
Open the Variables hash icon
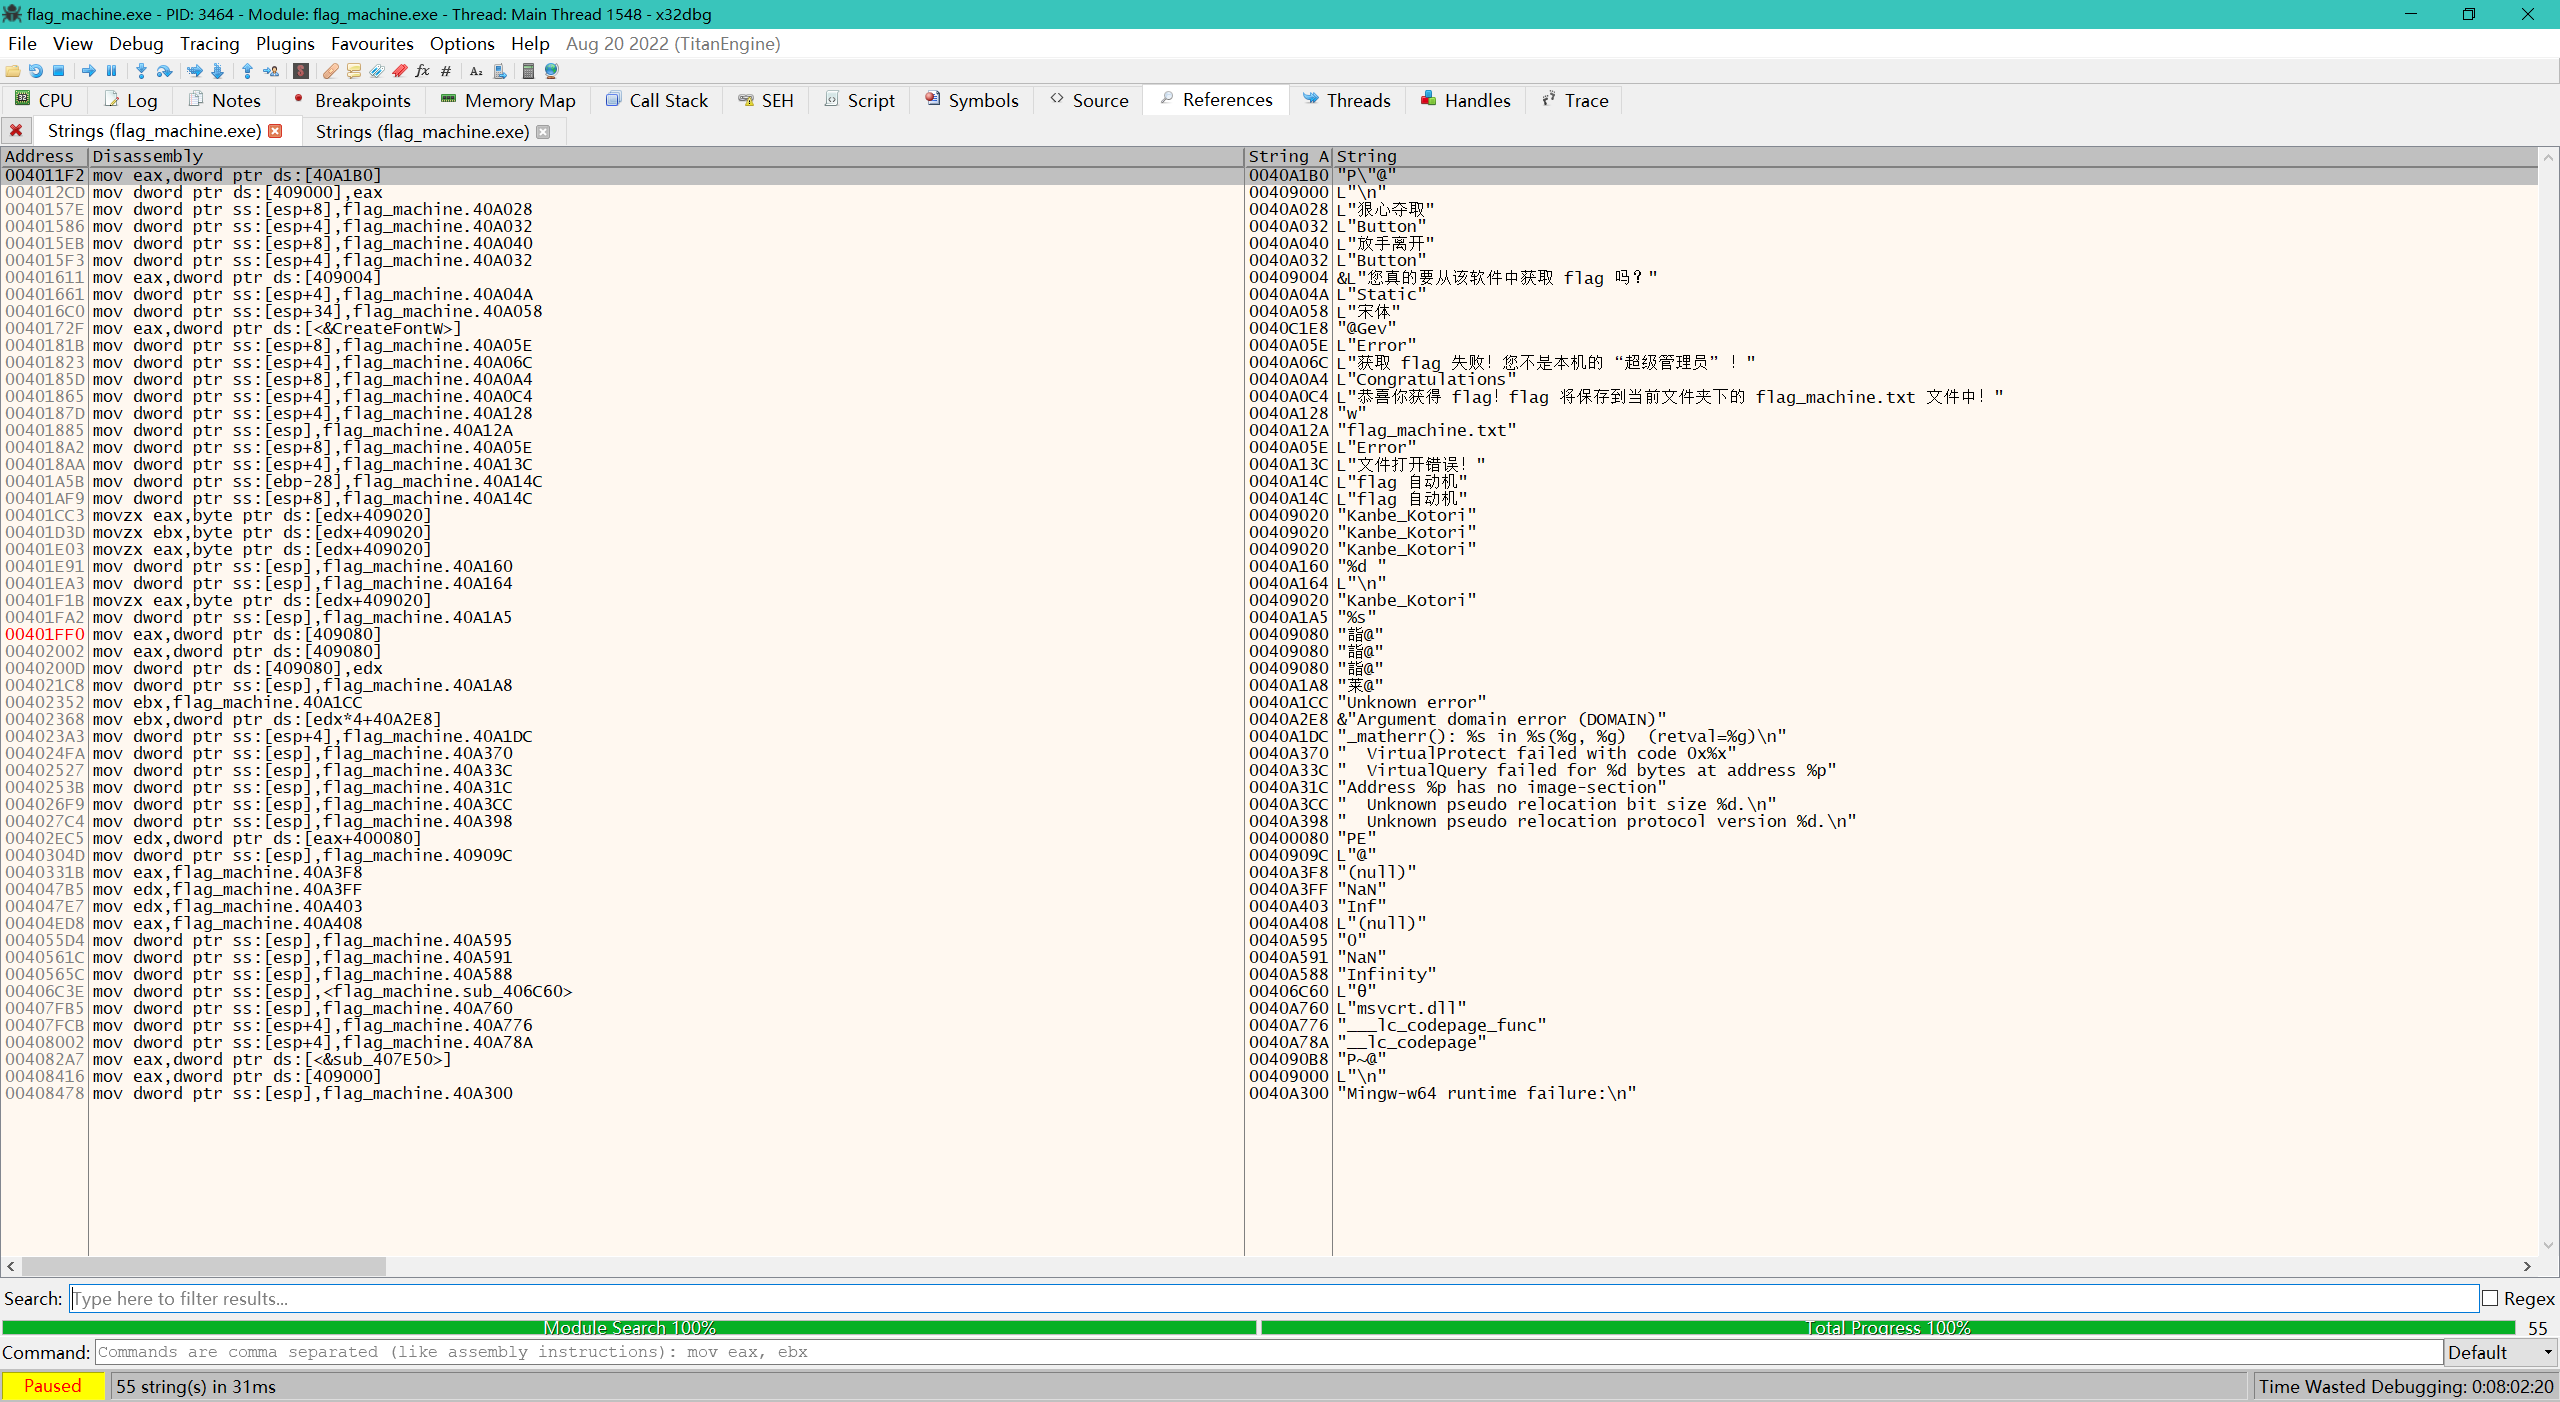coord(445,71)
